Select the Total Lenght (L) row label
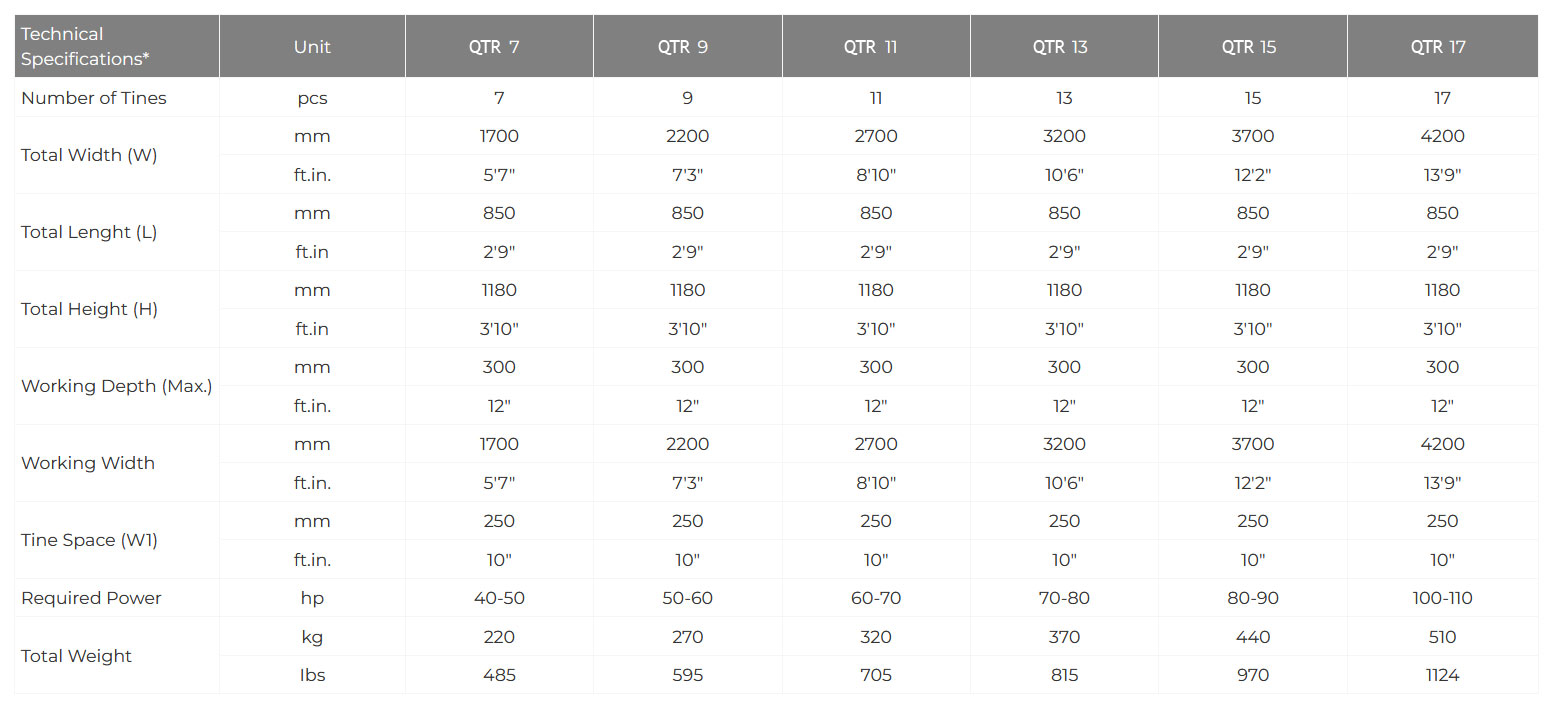The width and height of the screenshot is (1548, 707). click(89, 232)
